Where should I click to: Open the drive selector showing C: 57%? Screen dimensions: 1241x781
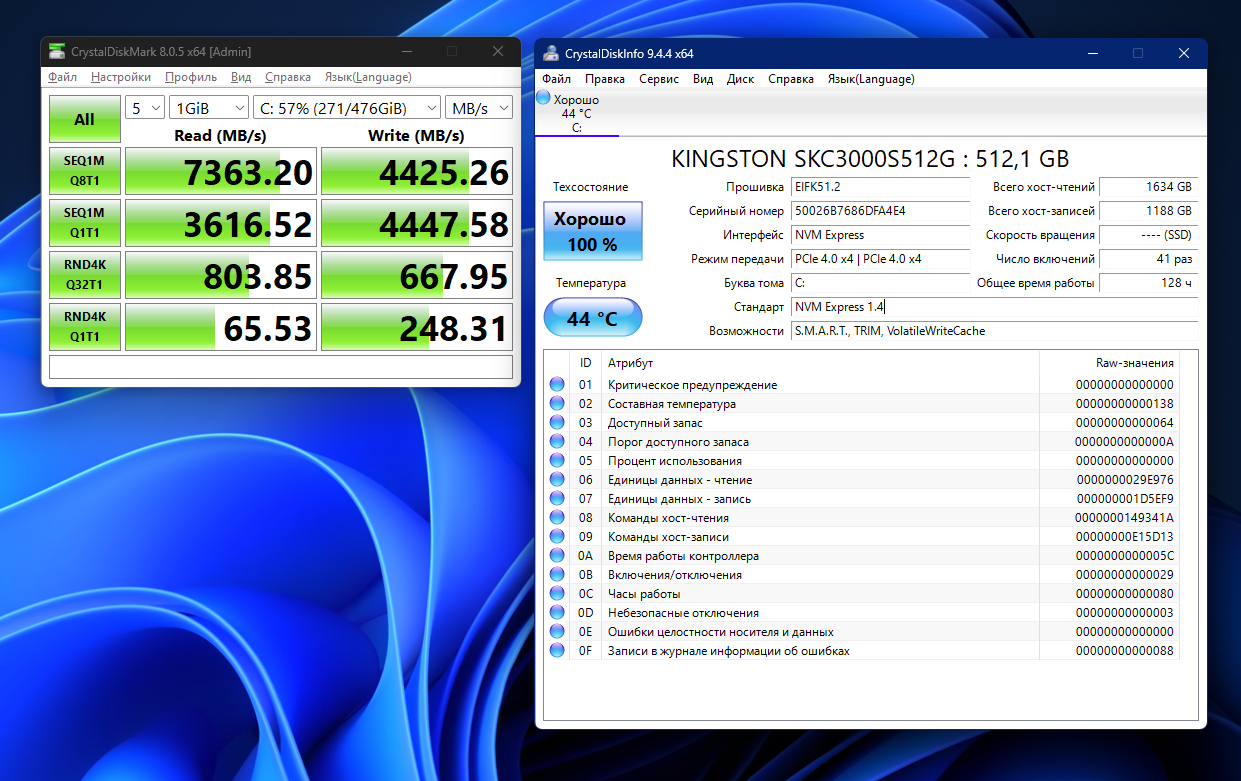[347, 108]
